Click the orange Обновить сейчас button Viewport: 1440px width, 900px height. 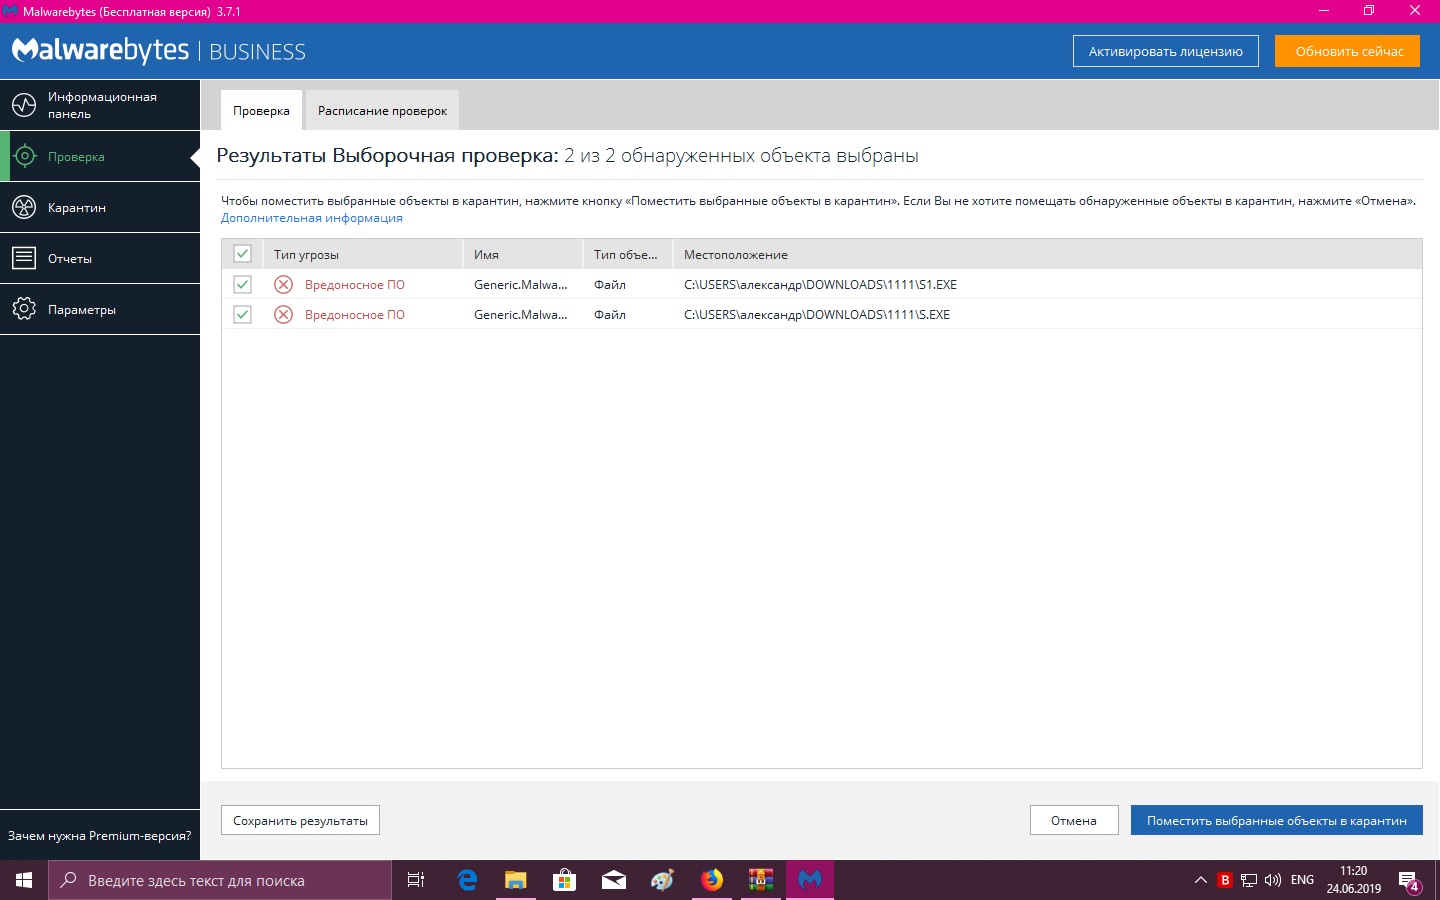click(1348, 51)
